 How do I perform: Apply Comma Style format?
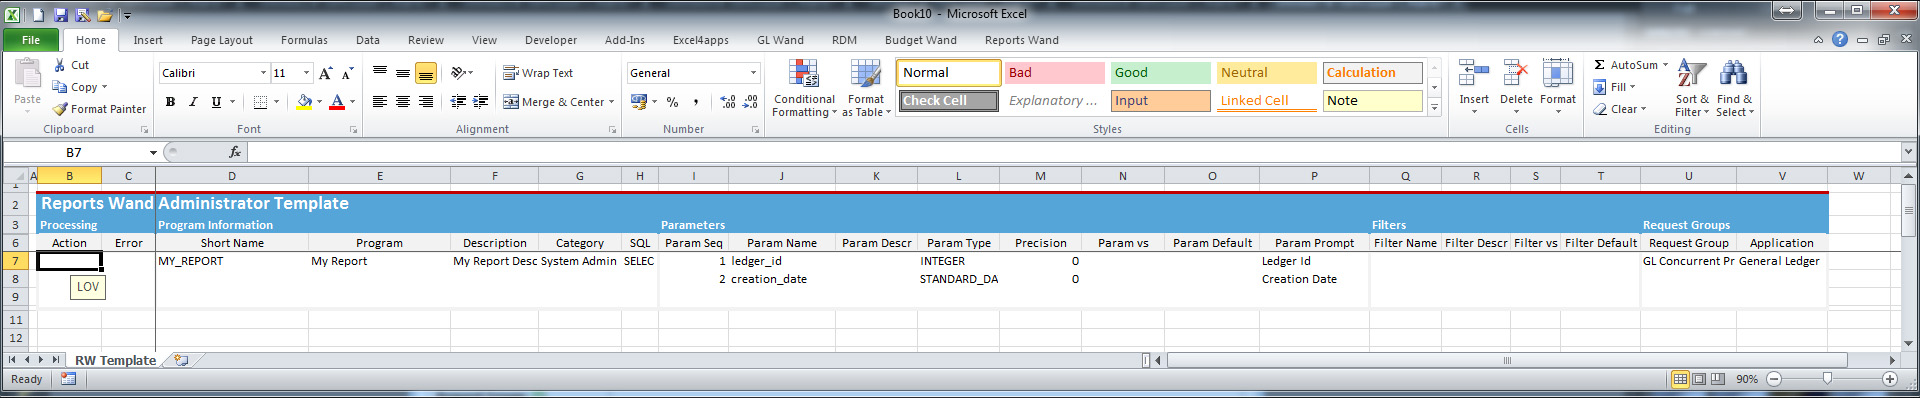(696, 102)
